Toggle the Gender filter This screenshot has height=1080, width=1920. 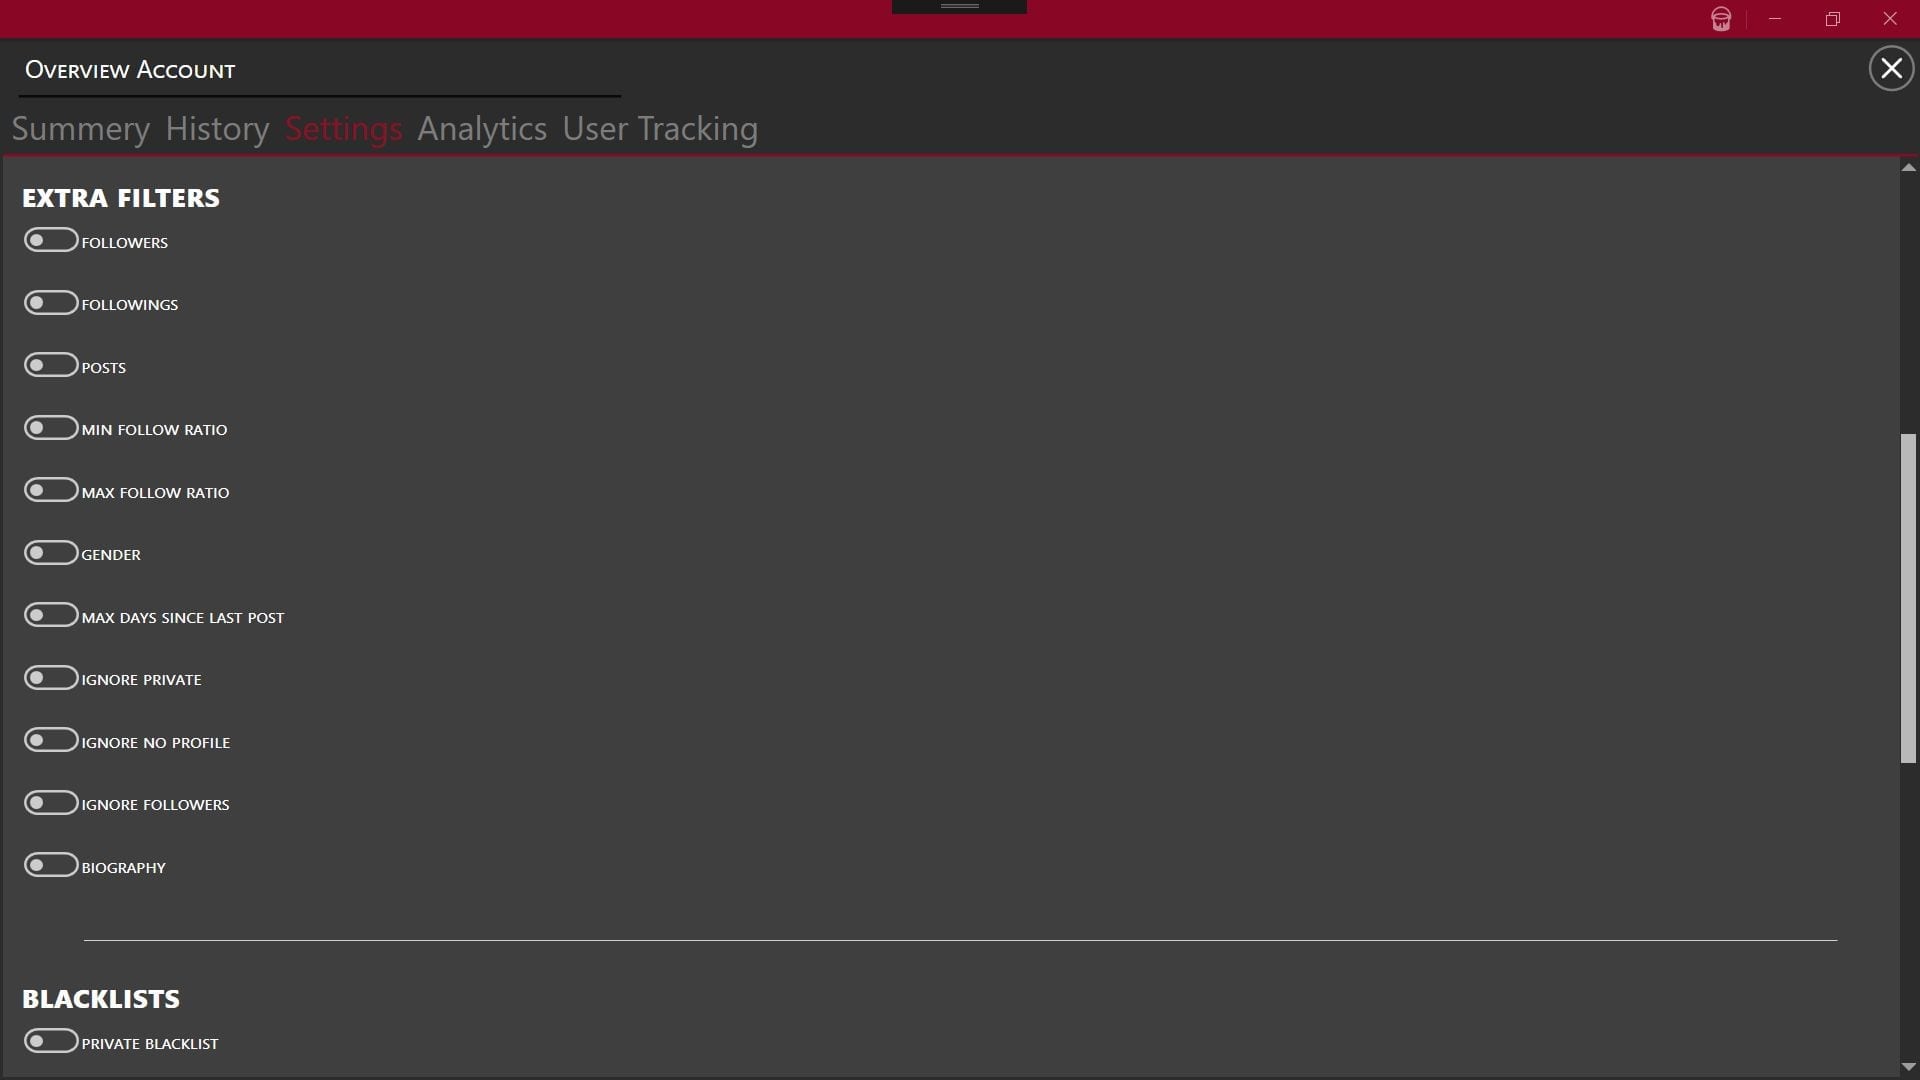click(x=51, y=553)
